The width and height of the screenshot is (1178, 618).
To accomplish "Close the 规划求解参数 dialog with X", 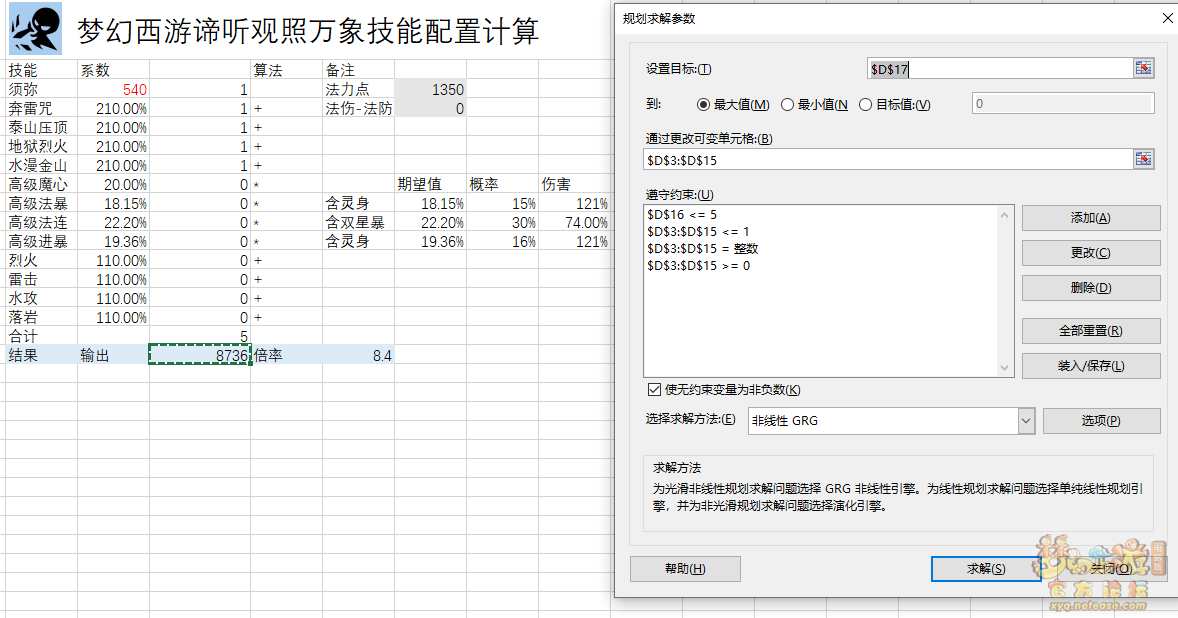I will pyautogui.click(x=1167, y=17).
